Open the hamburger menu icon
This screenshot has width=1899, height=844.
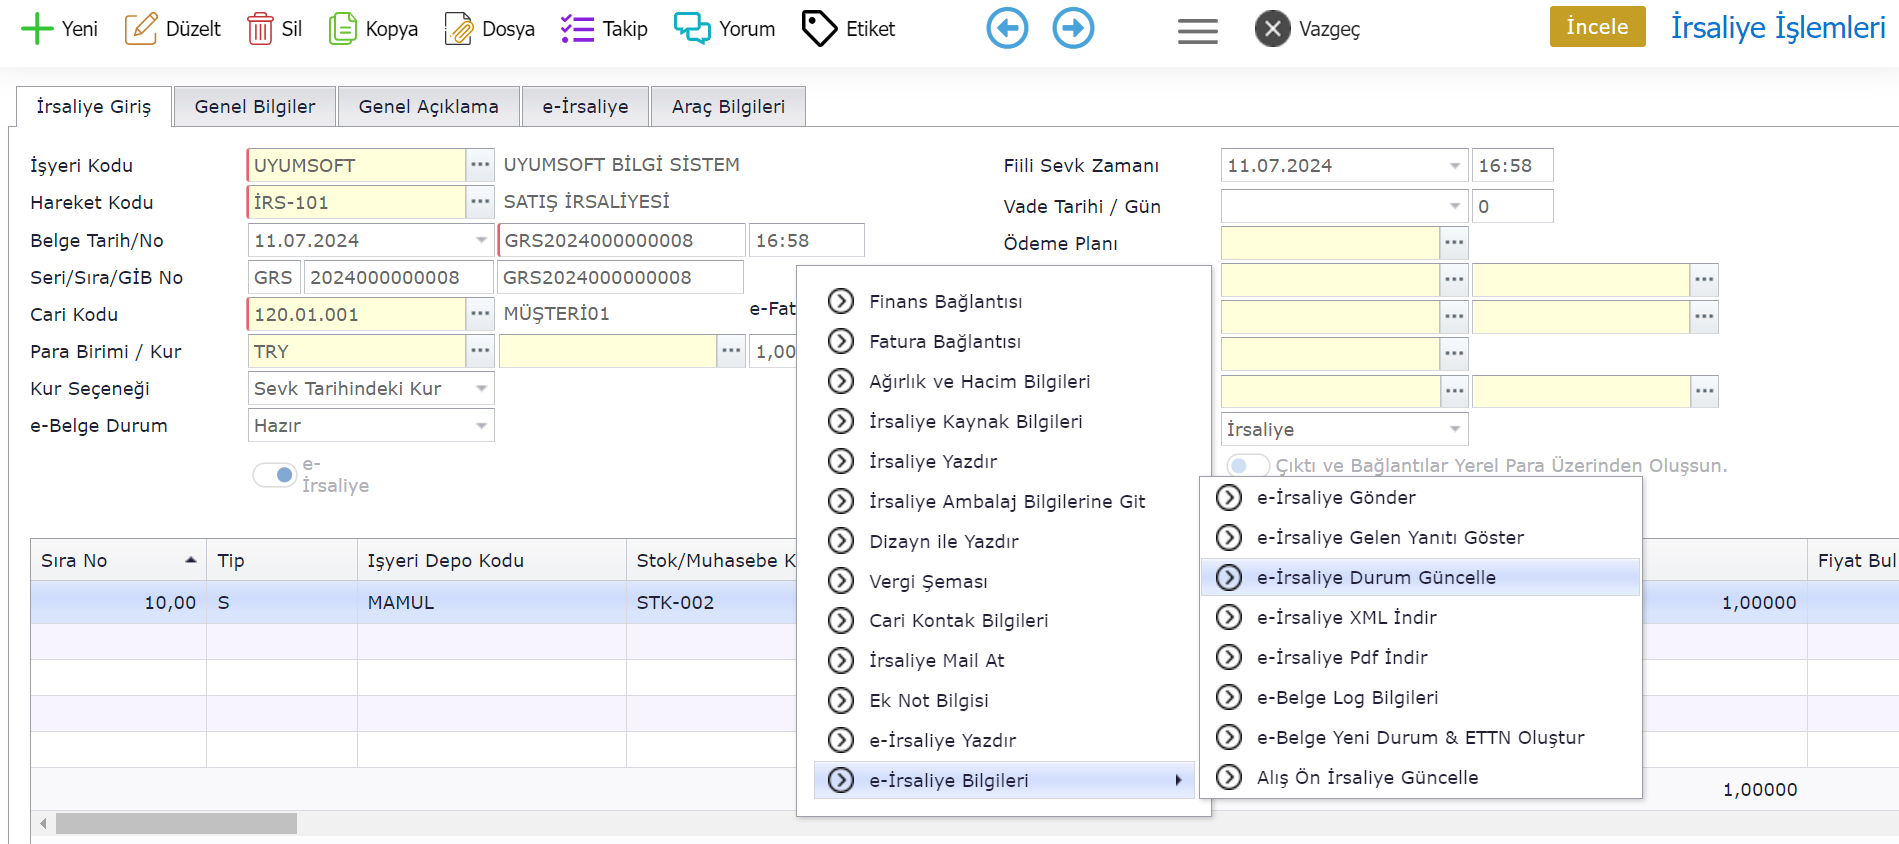click(1197, 31)
